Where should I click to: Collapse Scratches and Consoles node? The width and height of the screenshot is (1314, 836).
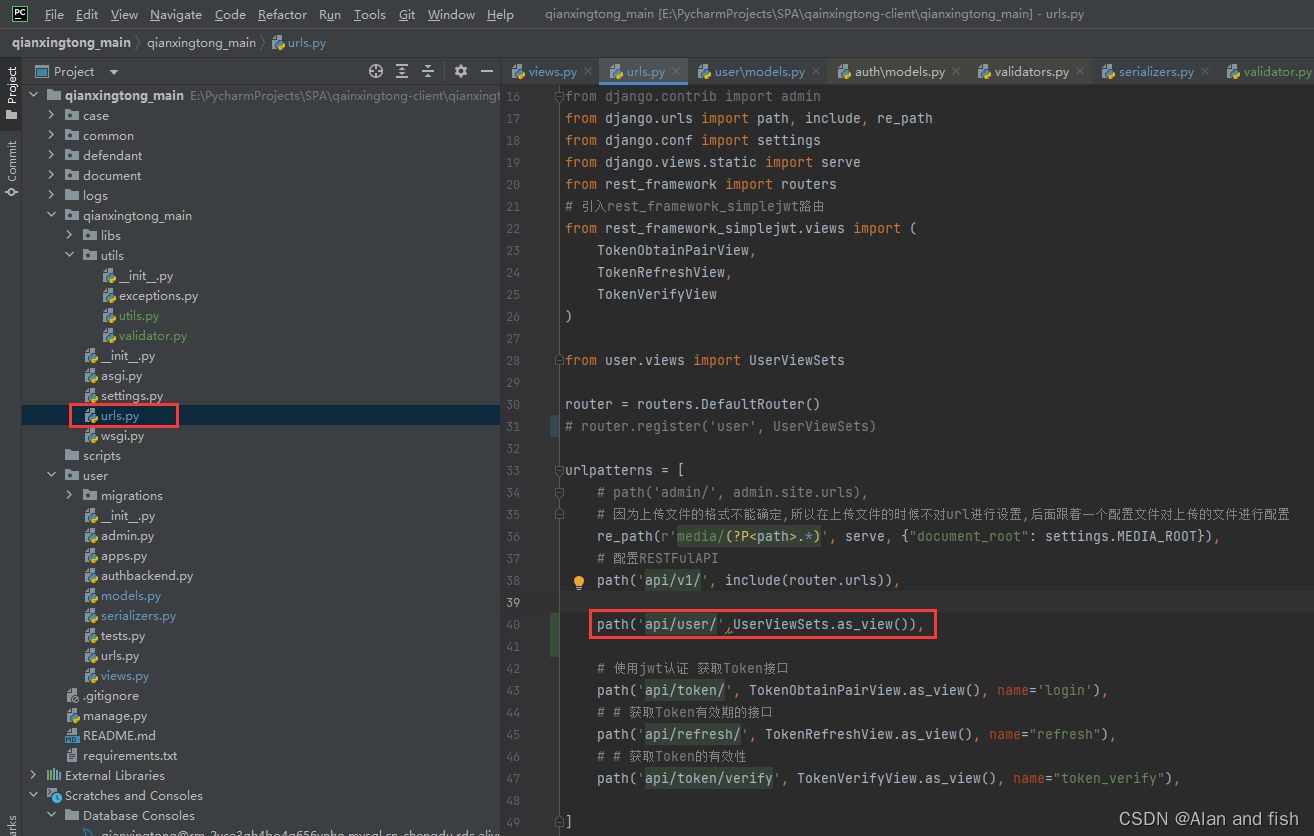(34, 796)
